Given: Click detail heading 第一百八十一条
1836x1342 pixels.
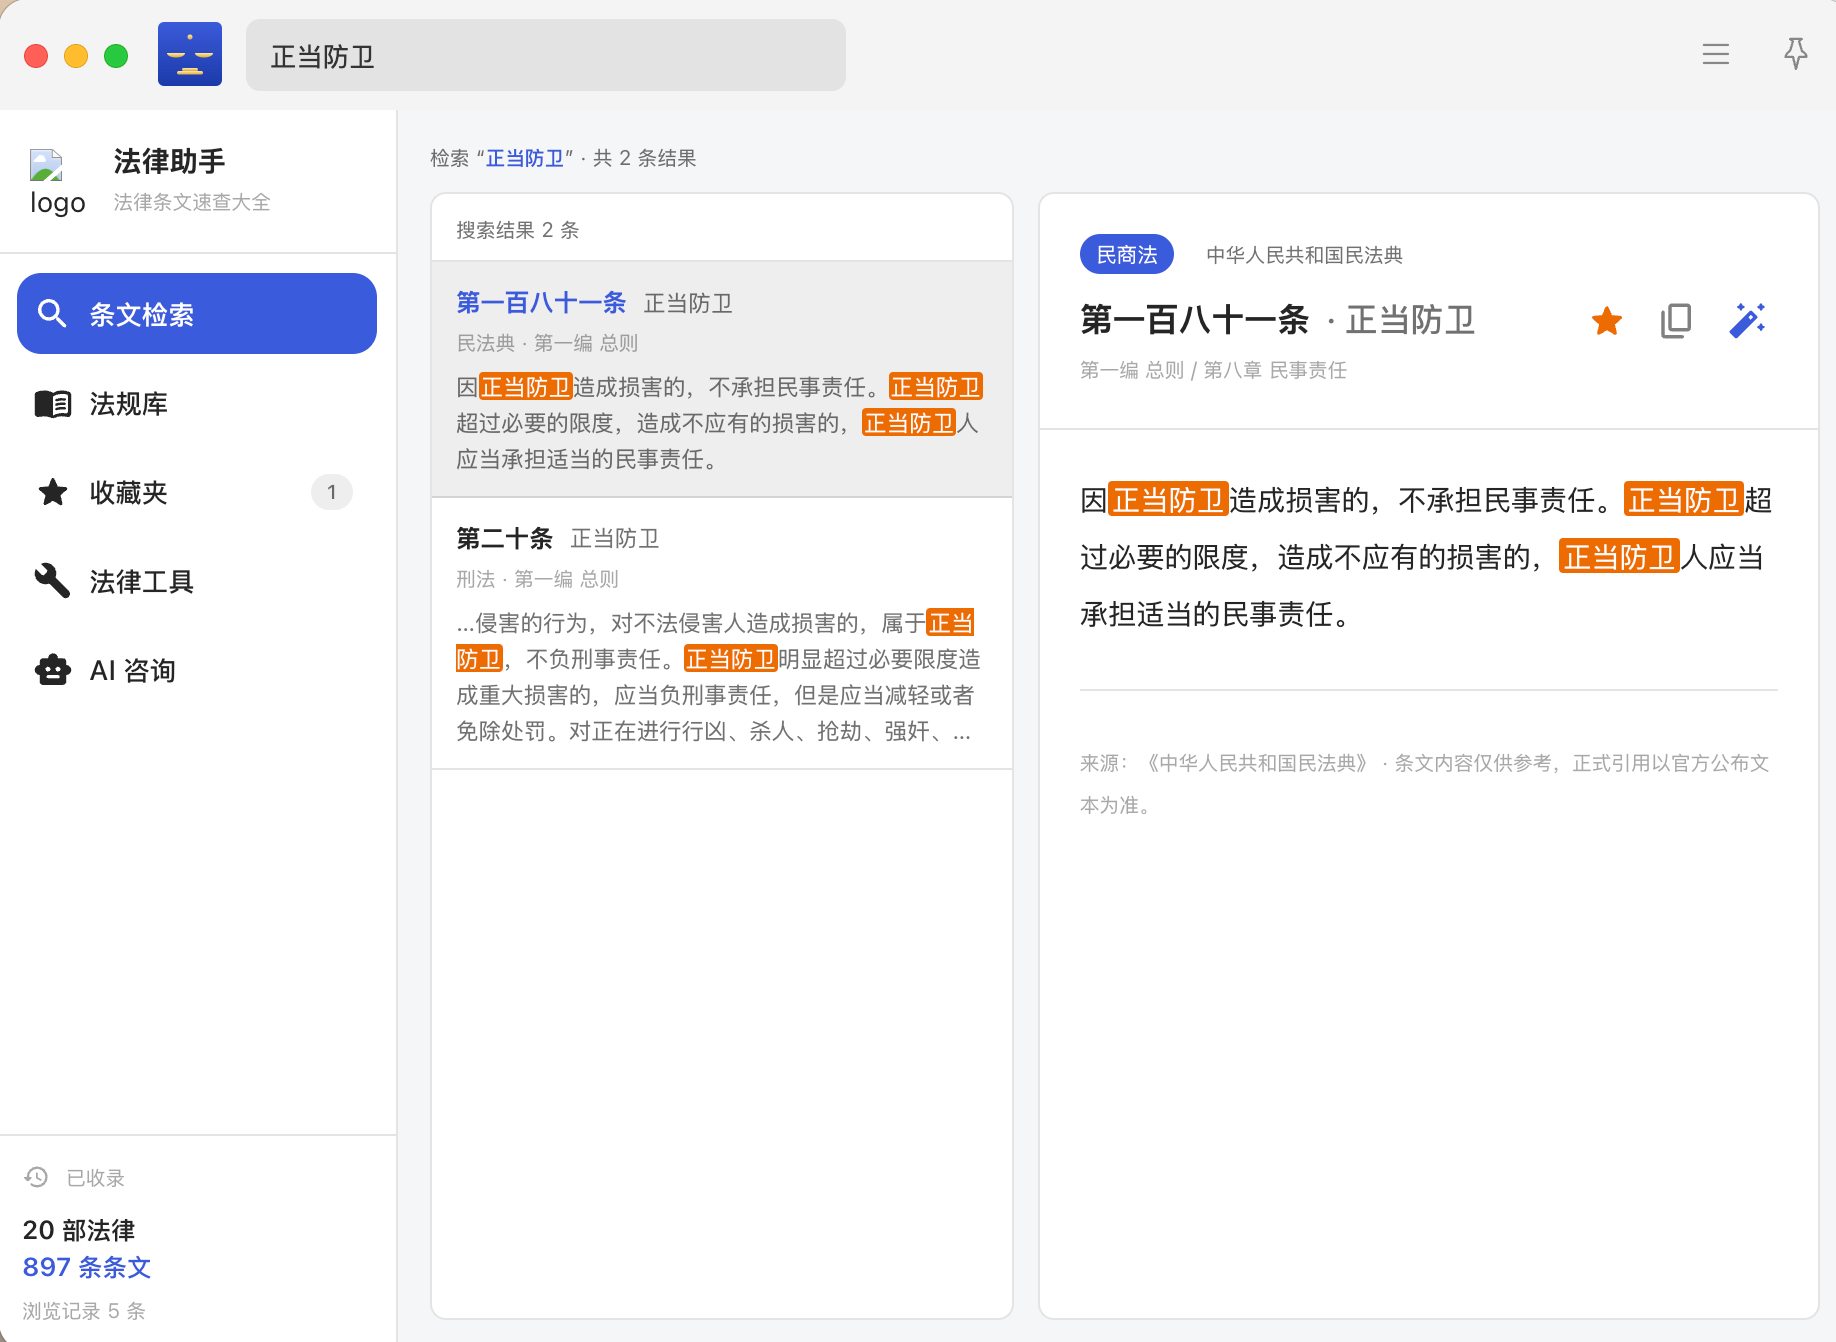Looking at the screenshot, I should point(1194,320).
